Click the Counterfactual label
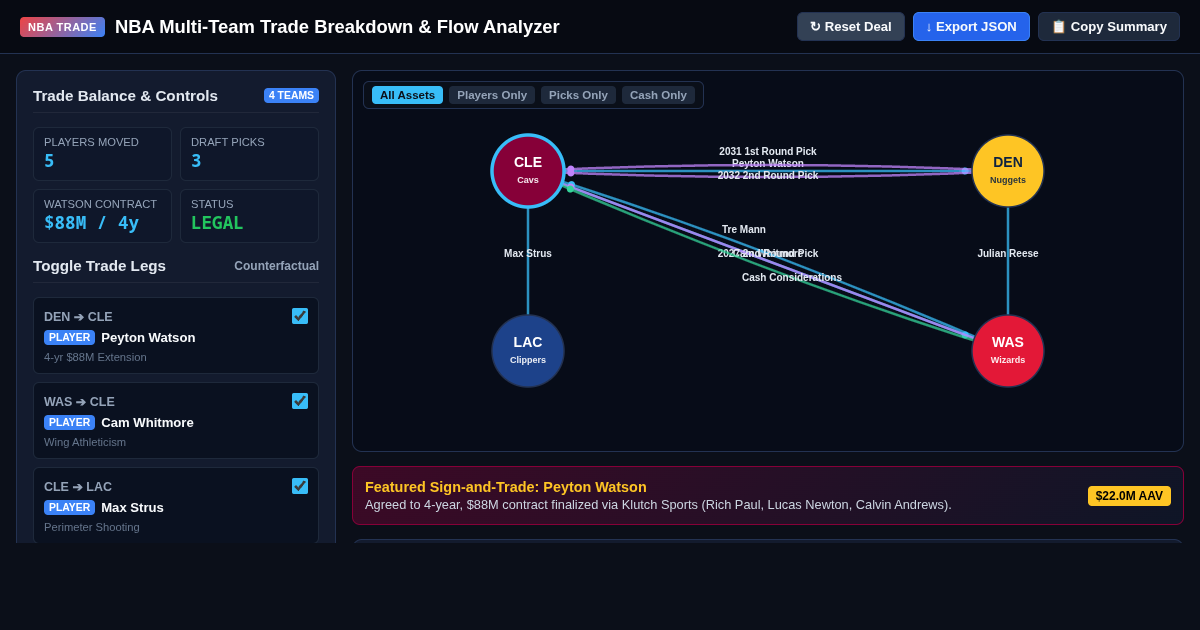Viewport: 1200px width, 630px height. coord(276,266)
